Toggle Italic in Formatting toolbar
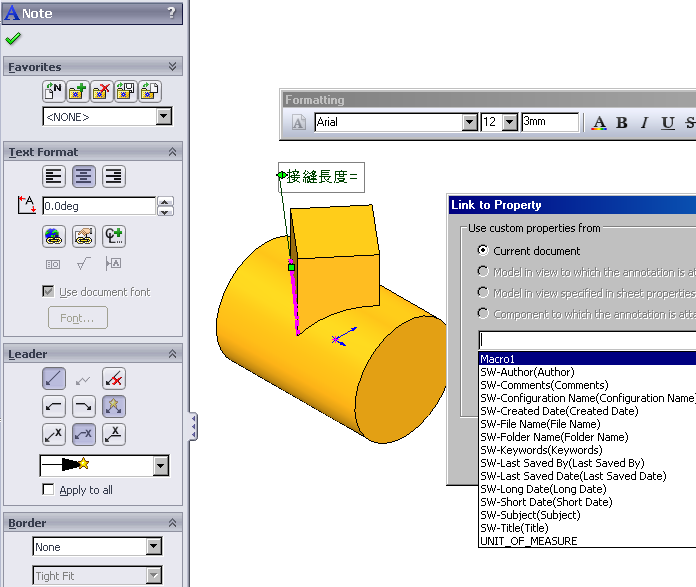The height and width of the screenshot is (587, 696). [x=645, y=123]
